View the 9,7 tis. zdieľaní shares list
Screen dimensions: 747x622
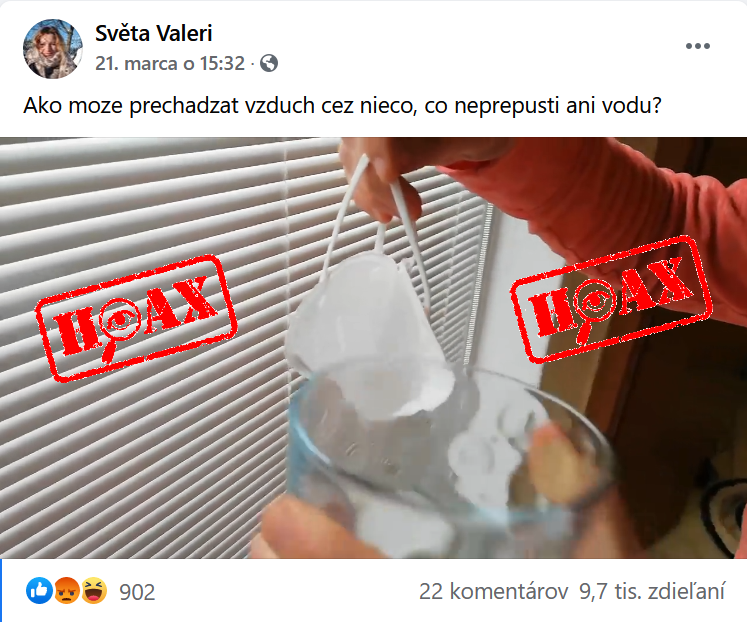(652, 592)
